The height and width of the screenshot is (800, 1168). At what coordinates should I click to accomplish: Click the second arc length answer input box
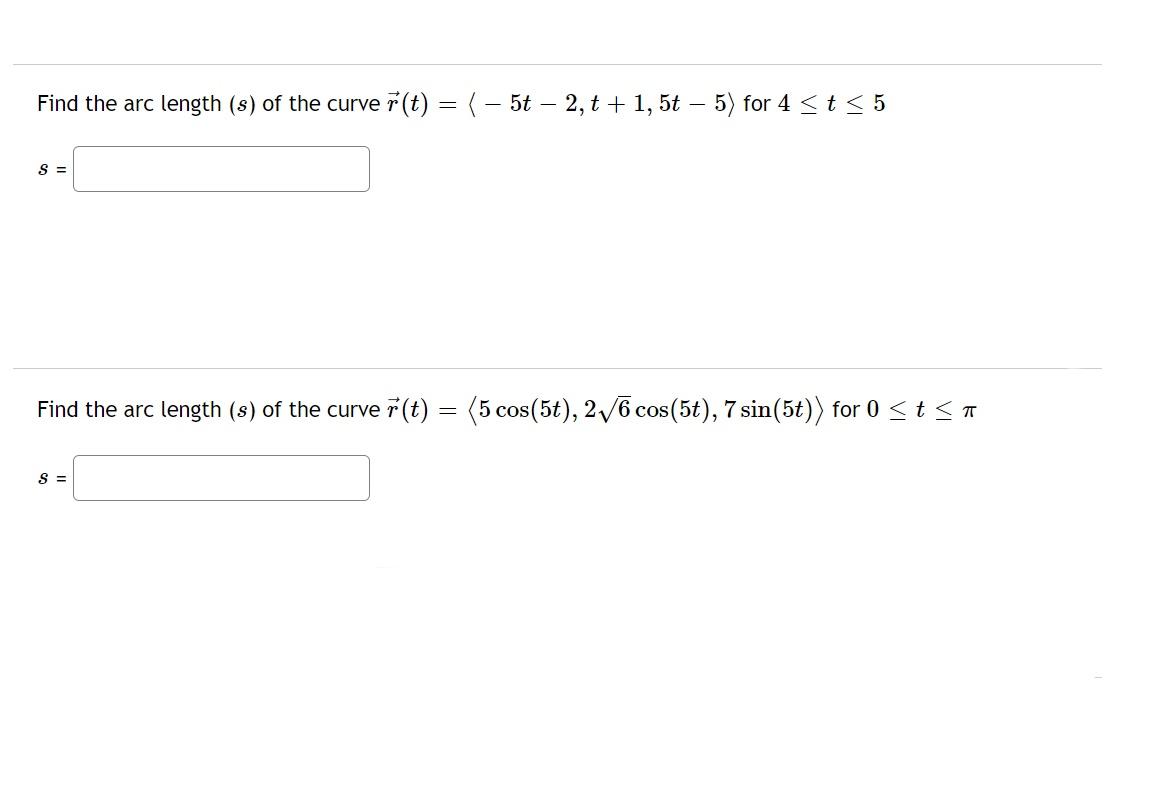[x=221, y=478]
